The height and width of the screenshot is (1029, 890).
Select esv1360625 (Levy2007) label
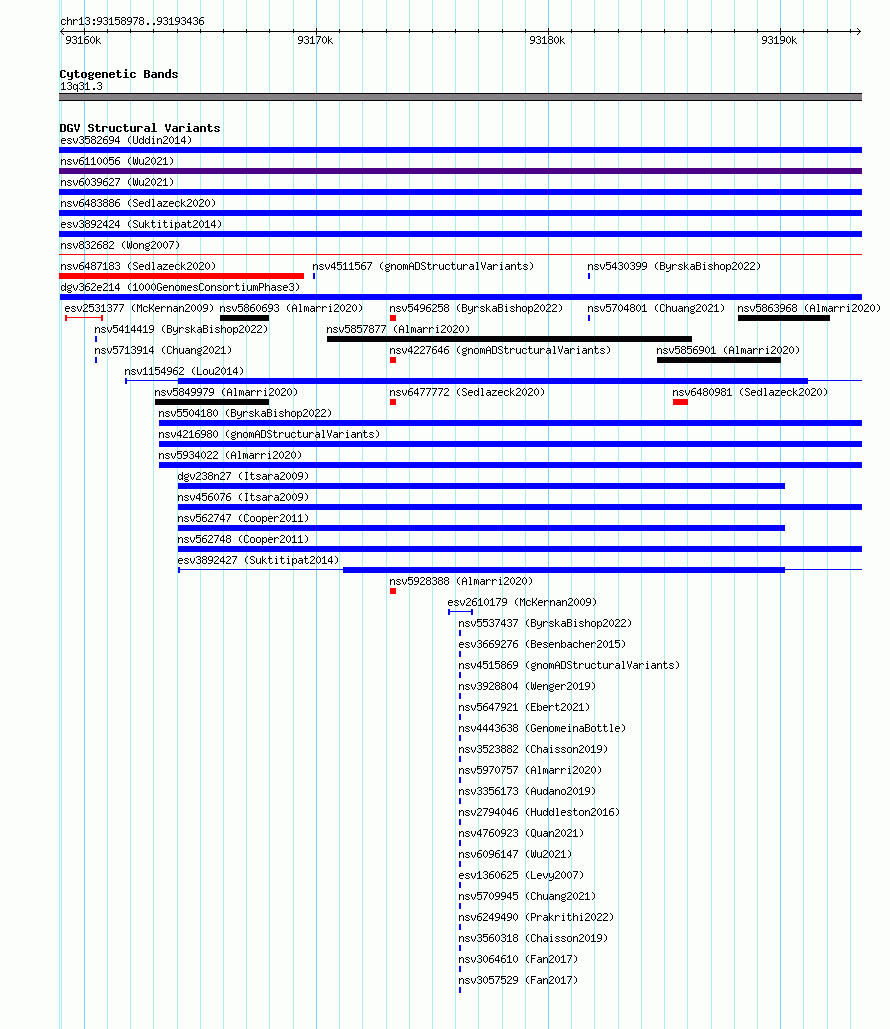521,875
